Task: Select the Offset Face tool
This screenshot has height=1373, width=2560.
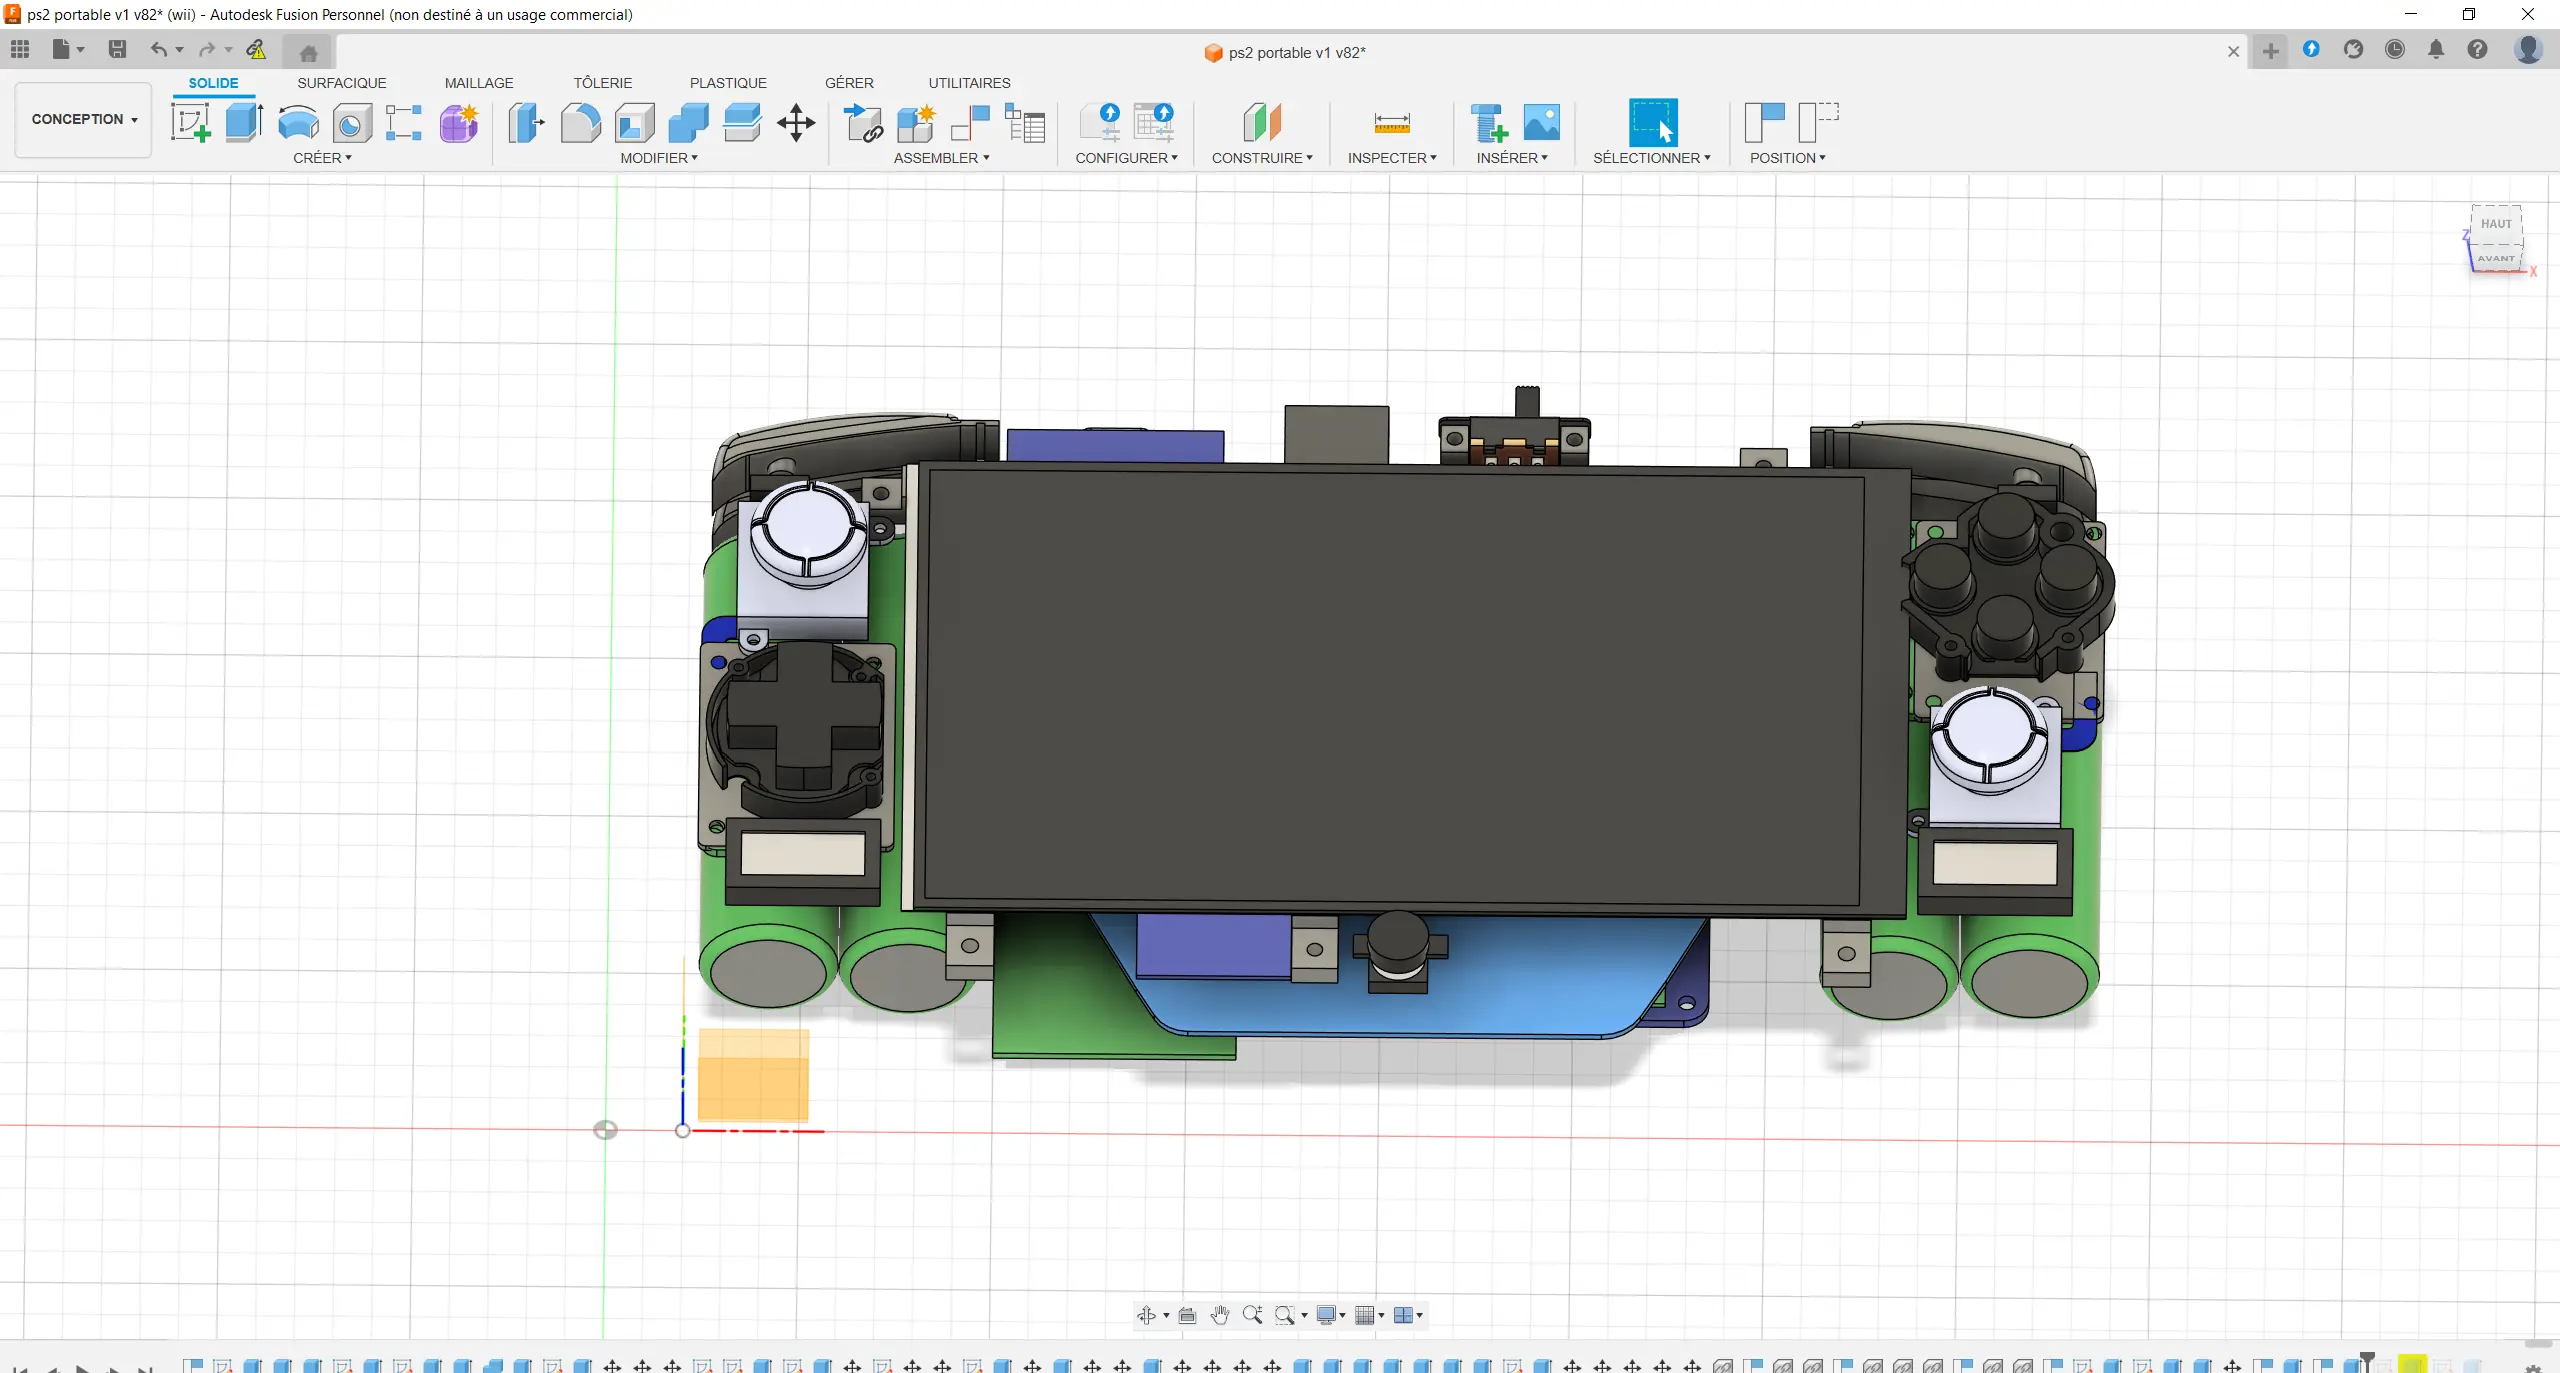Action: pyautogui.click(x=742, y=123)
